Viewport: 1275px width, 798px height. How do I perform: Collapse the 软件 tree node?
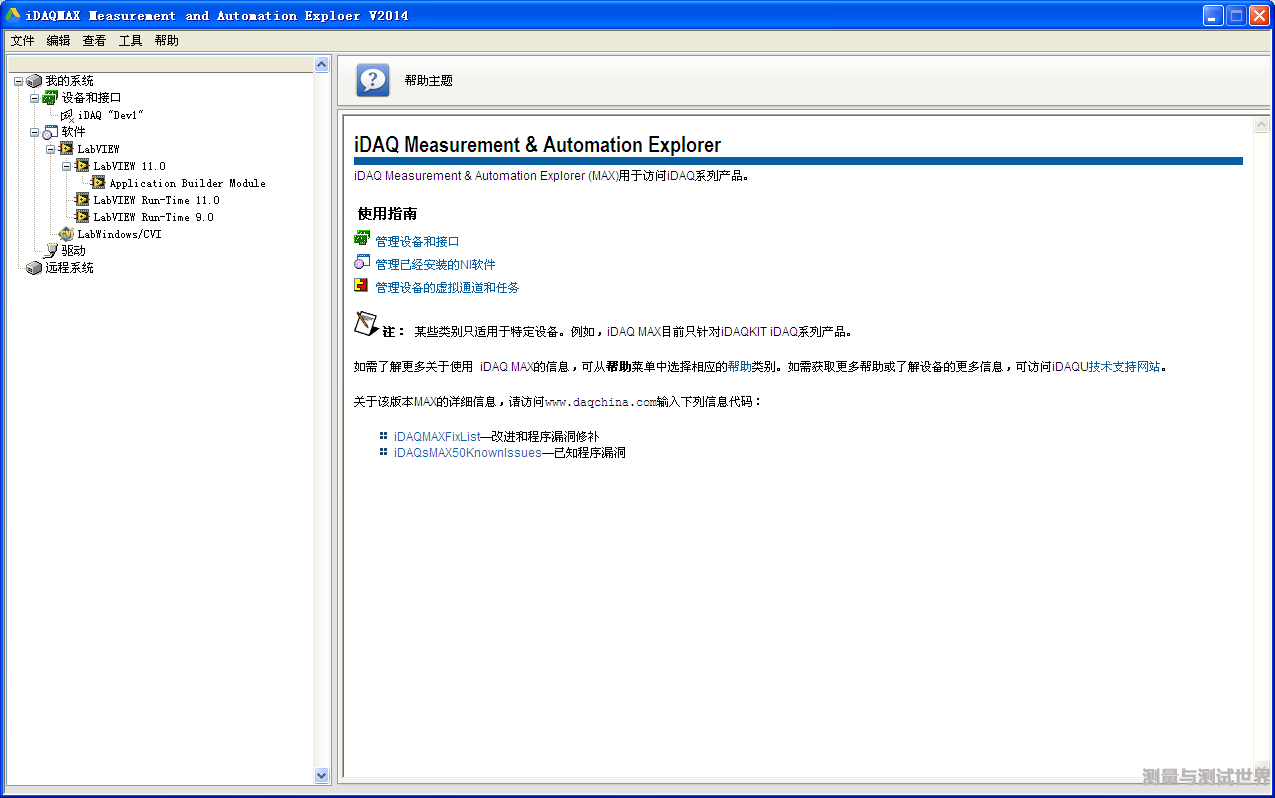(34, 132)
